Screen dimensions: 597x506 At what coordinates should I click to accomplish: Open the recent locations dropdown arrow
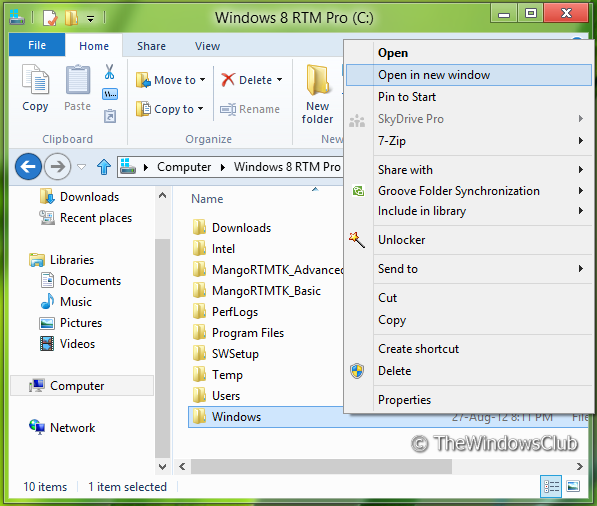click(81, 167)
